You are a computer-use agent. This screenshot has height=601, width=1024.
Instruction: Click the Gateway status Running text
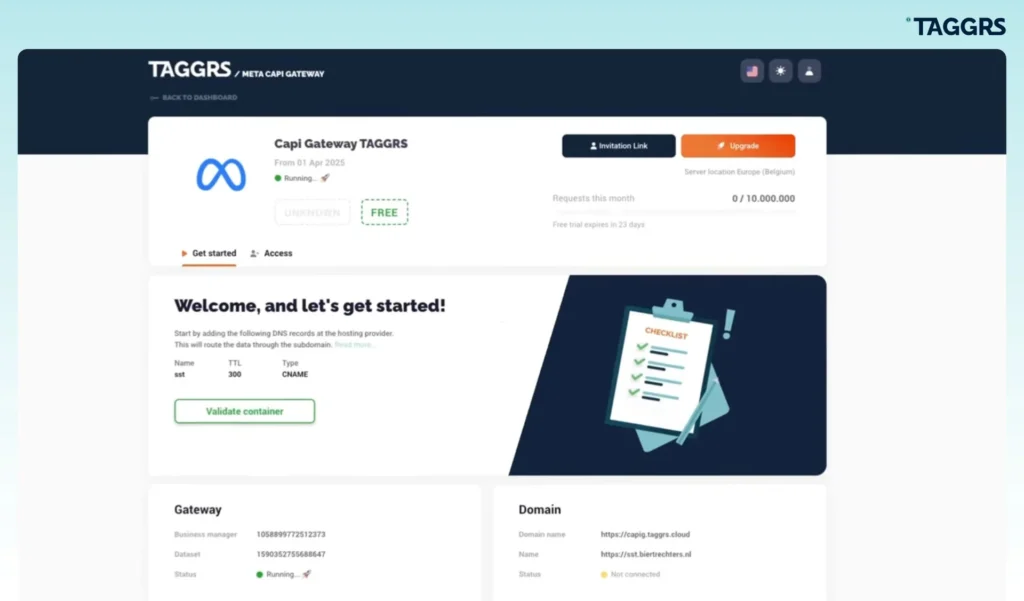tap(283, 574)
